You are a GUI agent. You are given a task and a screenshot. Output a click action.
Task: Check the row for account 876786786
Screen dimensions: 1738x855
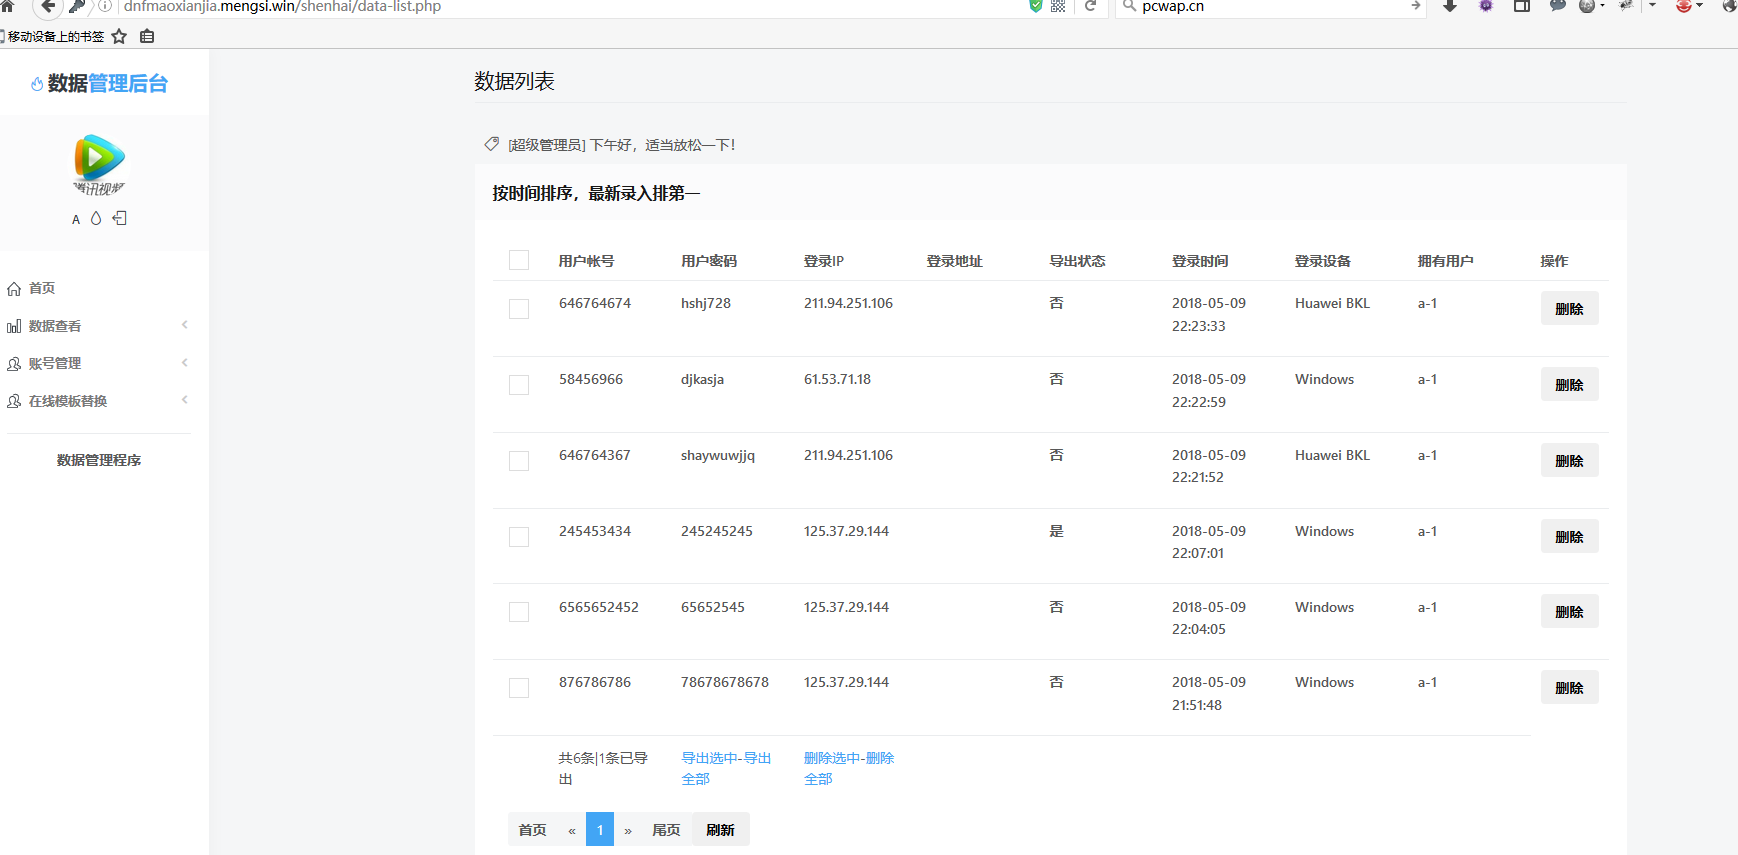point(519,688)
